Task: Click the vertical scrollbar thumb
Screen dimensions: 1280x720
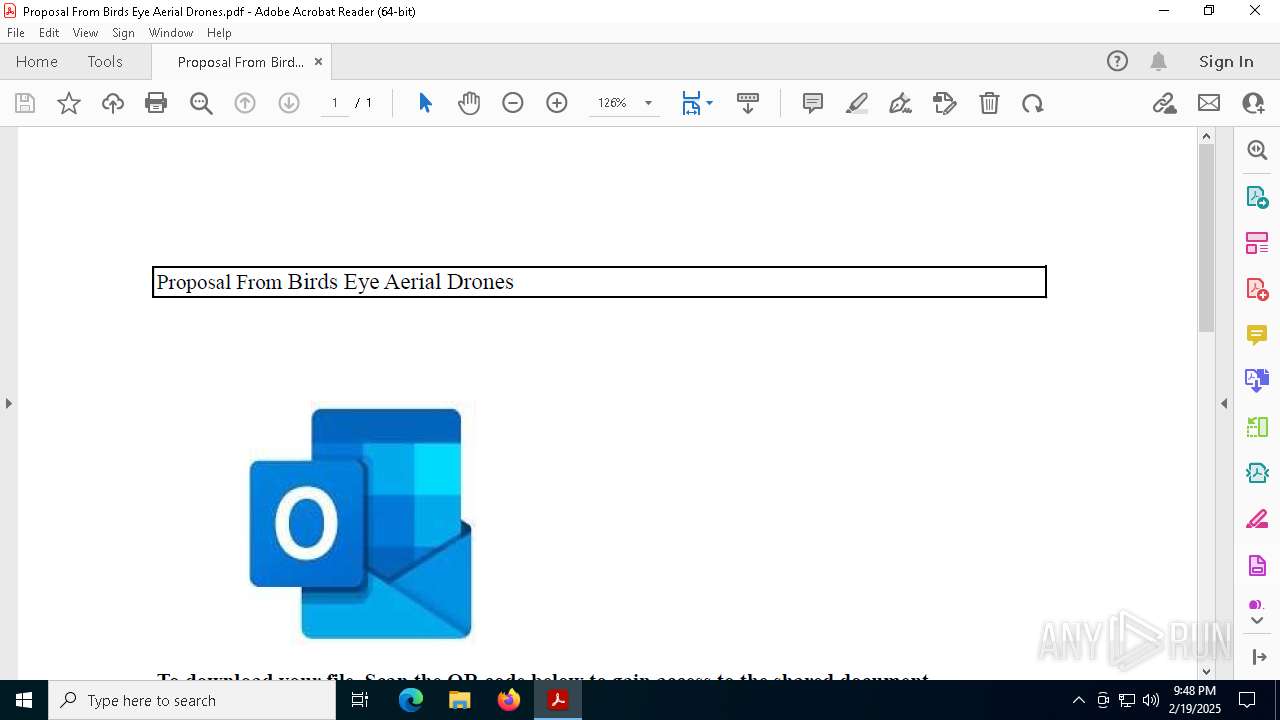Action: coord(1206,238)
